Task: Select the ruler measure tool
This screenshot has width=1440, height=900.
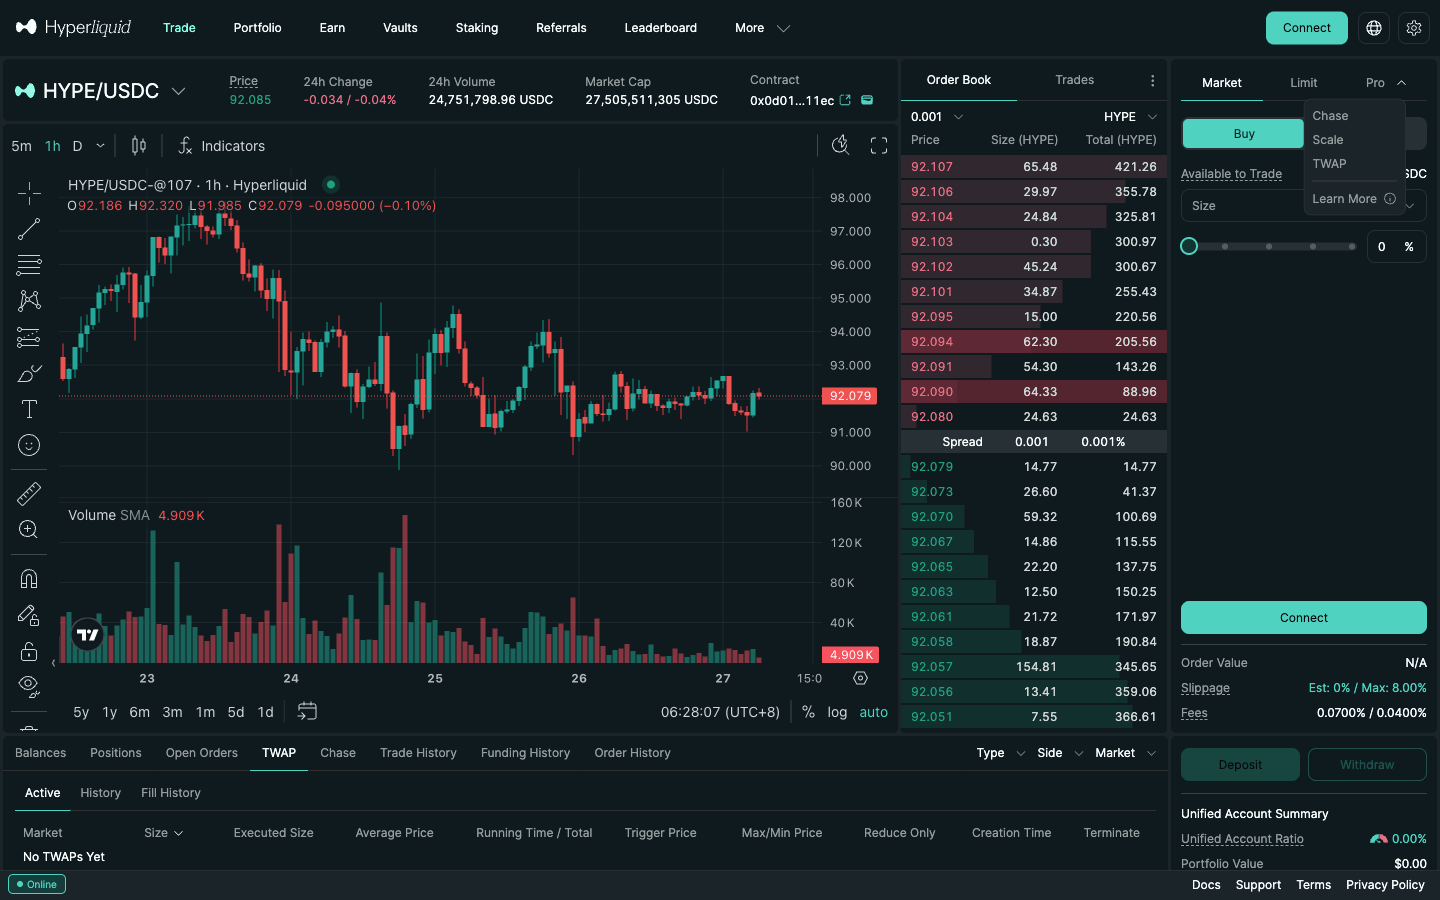Action: pyautogui.click(x=29, y=493)
